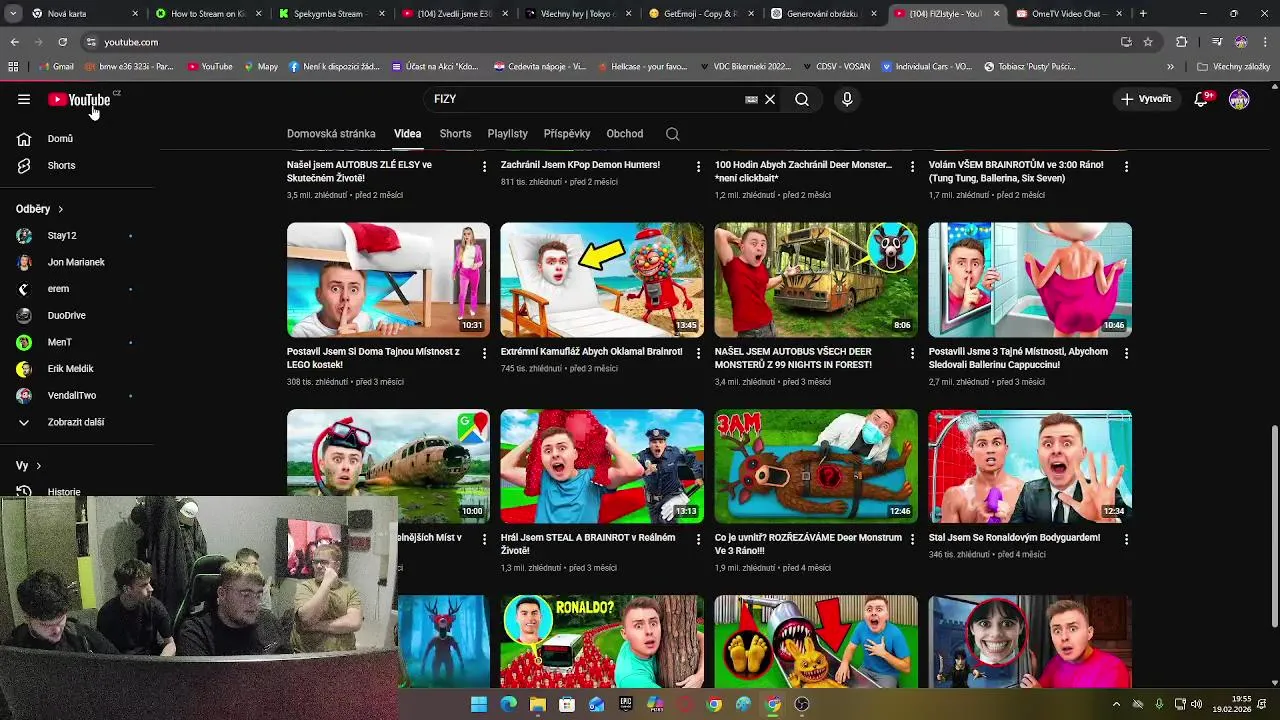This screenshot has height=720, width=1280.
Task: Play the 12:34 Ronaldo bodyguard thumbnail
Action: pos(1030,466)
